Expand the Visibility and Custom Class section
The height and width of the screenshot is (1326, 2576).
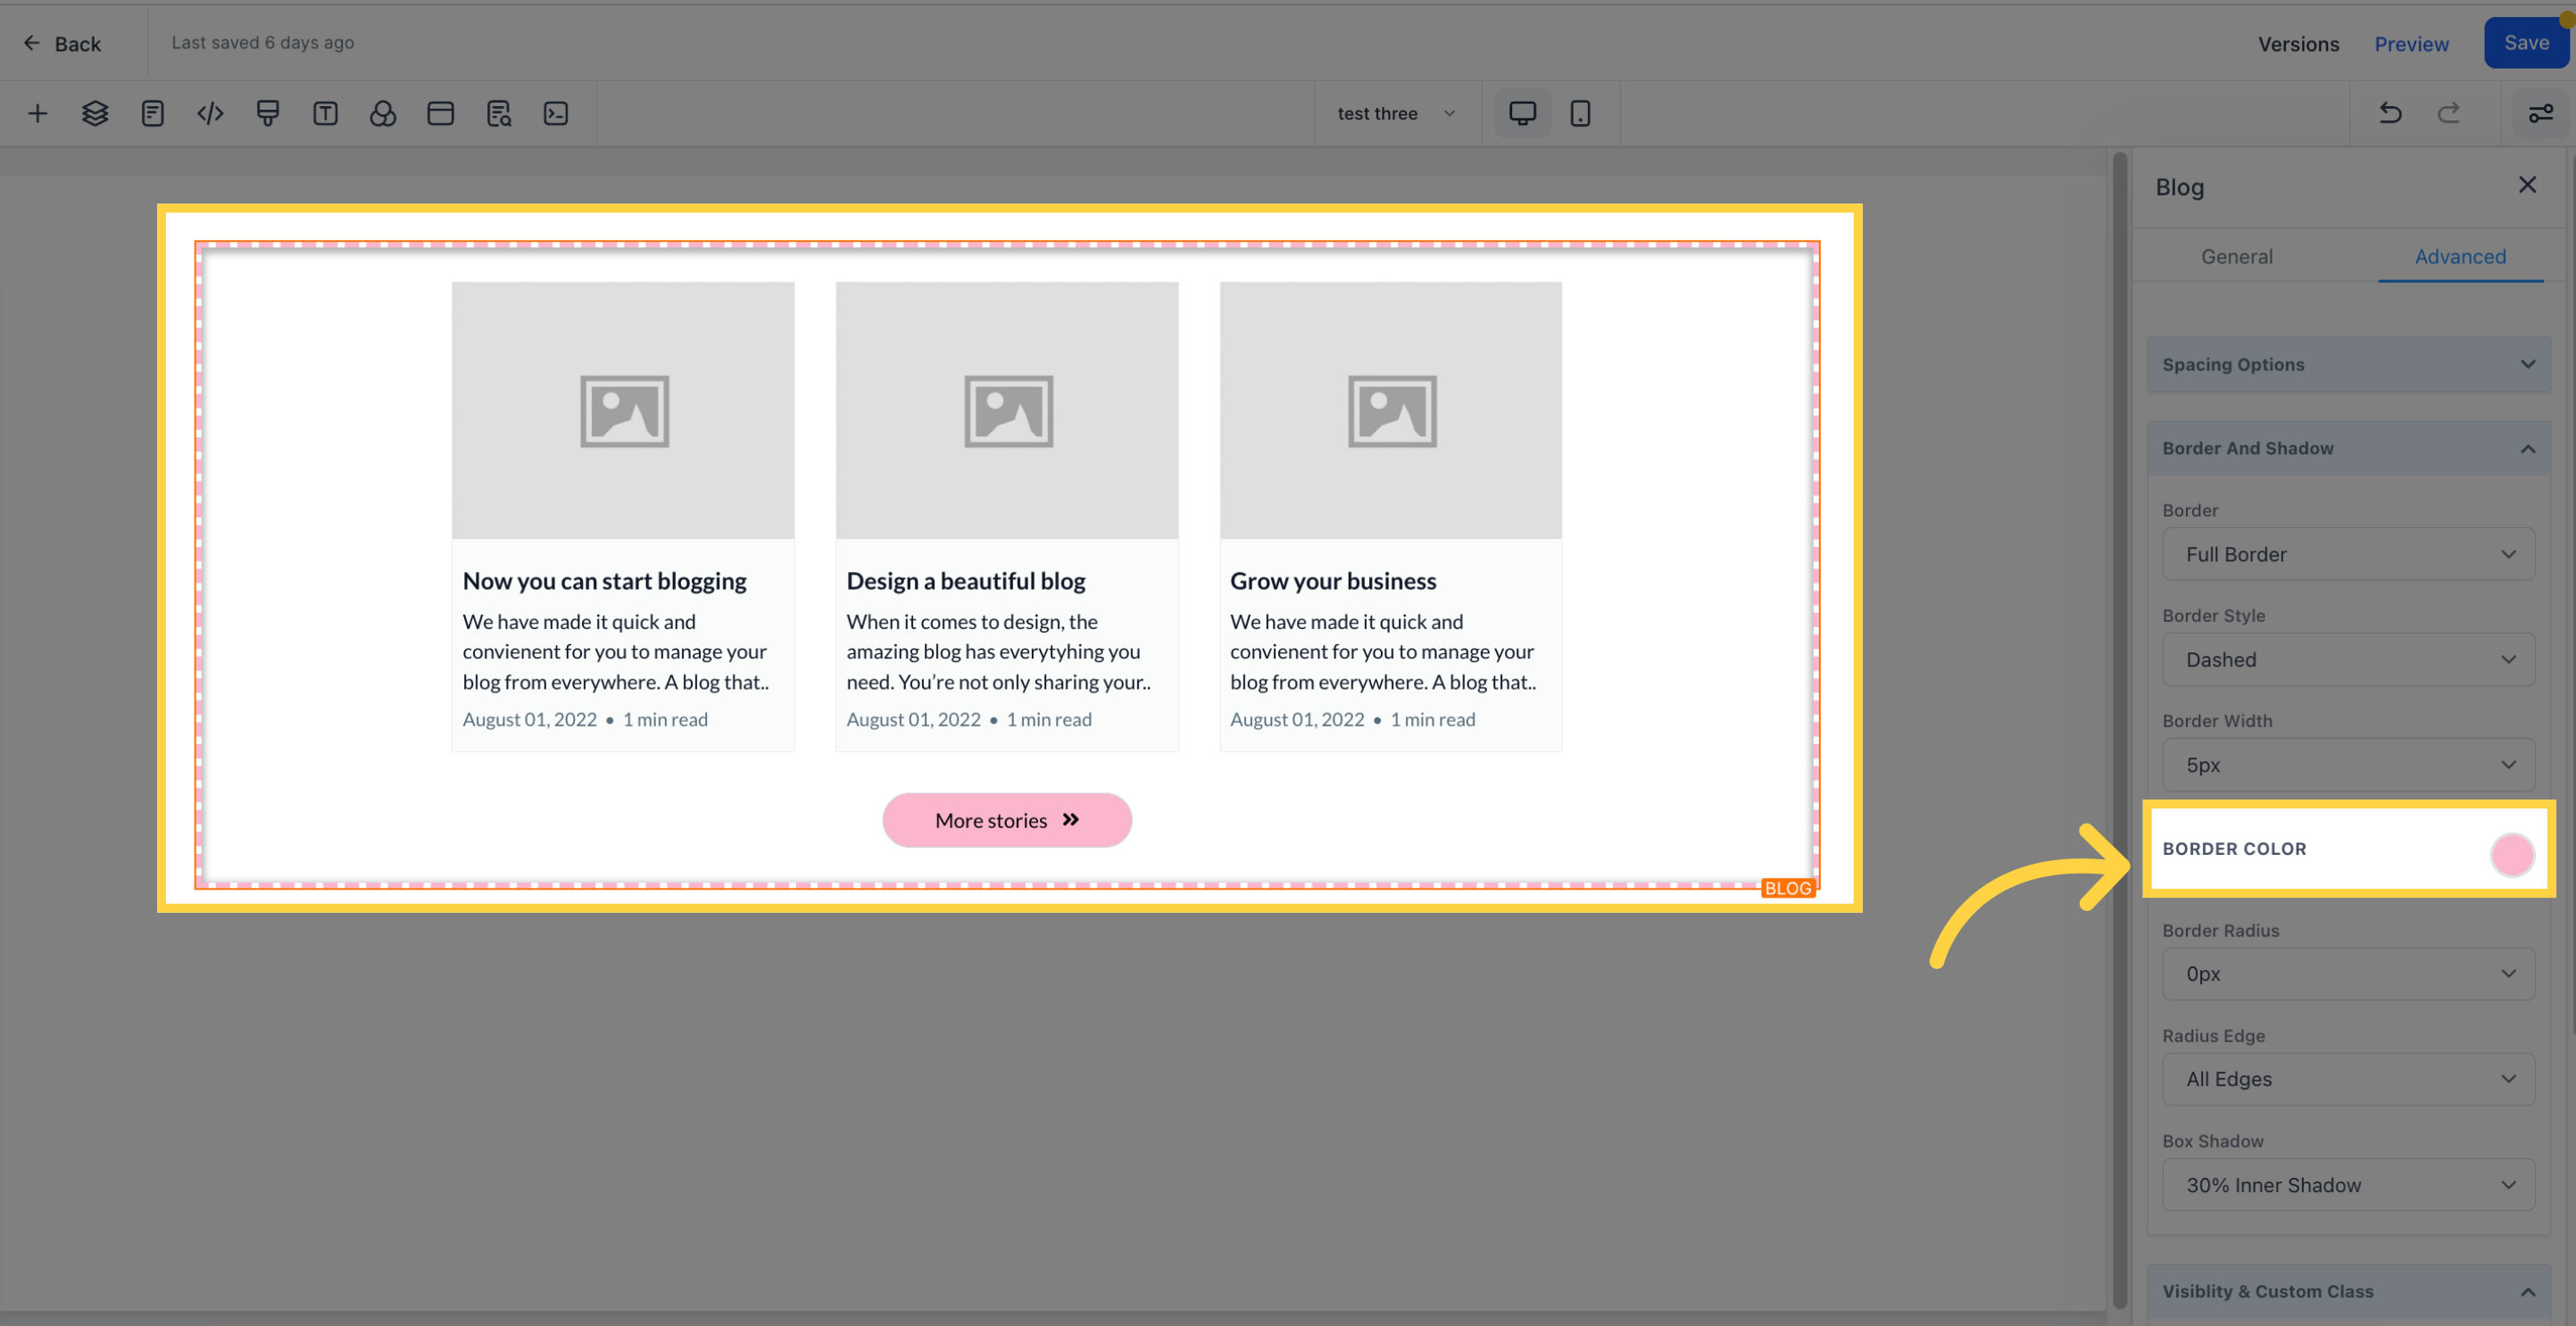click(x=2347, y=1290)
